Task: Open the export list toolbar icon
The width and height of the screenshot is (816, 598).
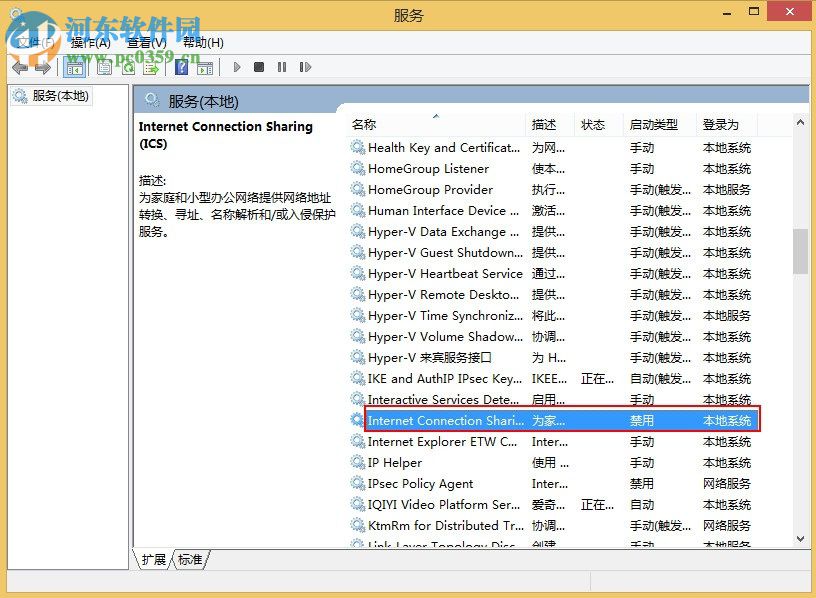Action: [153, 67]
